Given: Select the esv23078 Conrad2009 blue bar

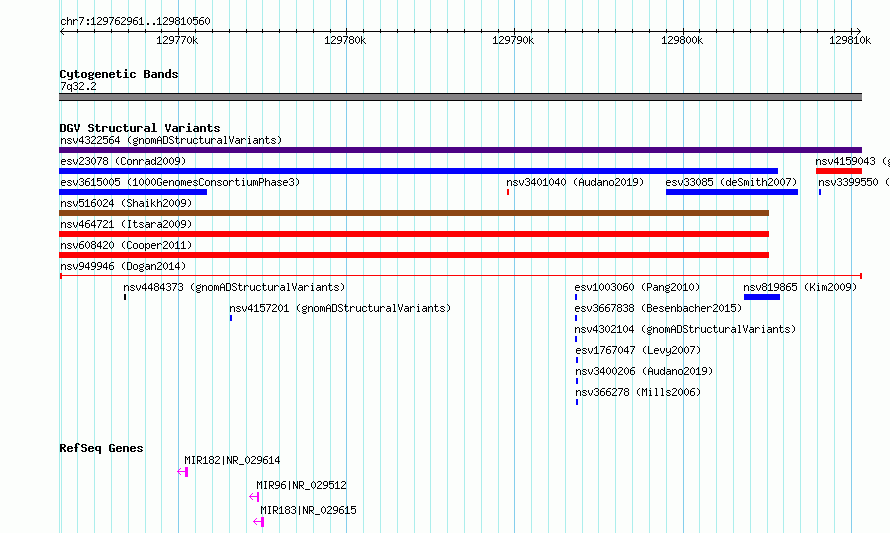Looking at the screenshot, I should click(418, 171).
